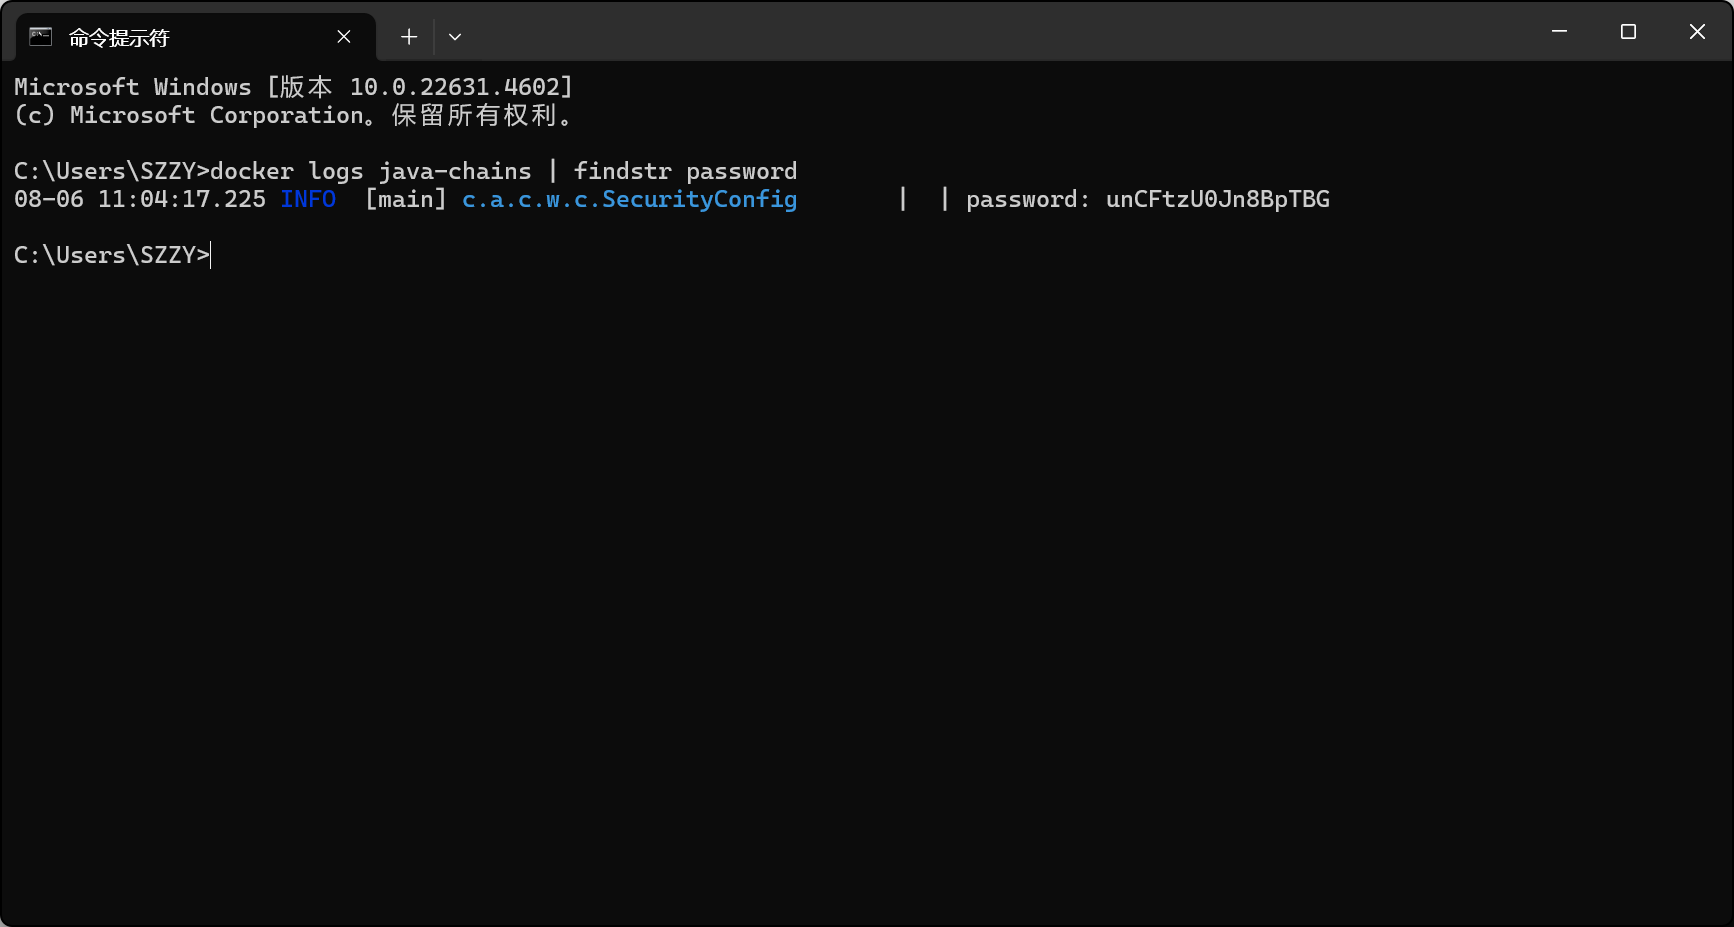1734x927 pixels.
Task: Click the Microsoft Corporation copyright line
Action: (x=292, y=115)
